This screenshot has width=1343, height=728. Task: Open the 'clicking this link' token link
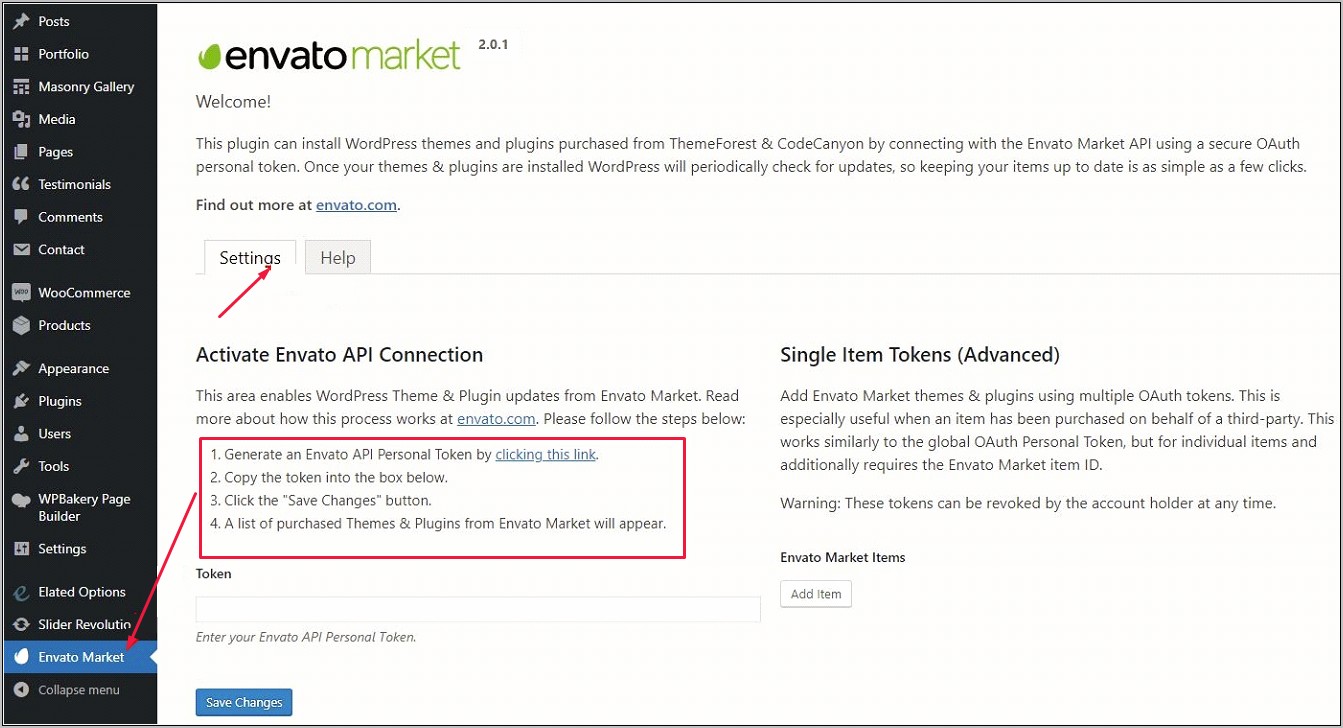pyautogui.click(x=546, y=454)
